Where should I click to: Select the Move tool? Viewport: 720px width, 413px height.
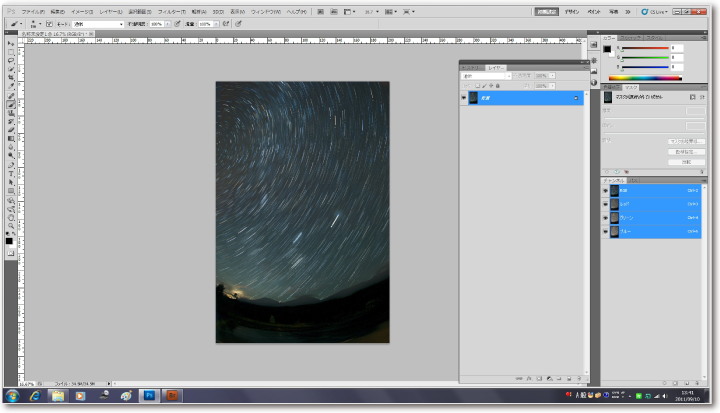[x=11, y=44]
